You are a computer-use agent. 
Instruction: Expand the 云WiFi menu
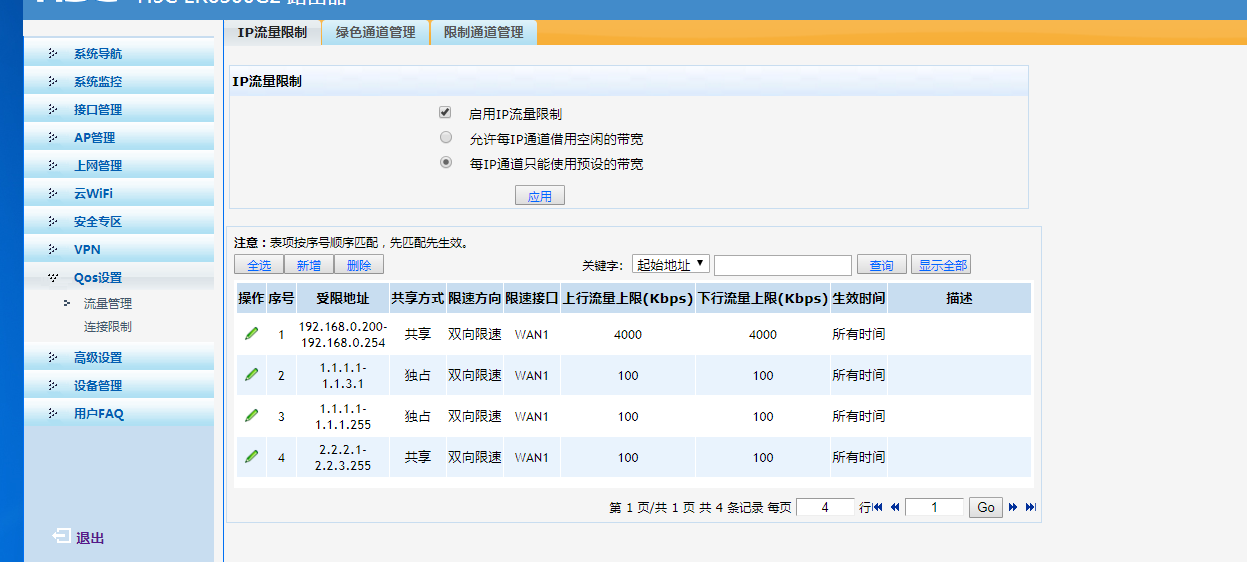pyautogui.click(x=119, y=194)
